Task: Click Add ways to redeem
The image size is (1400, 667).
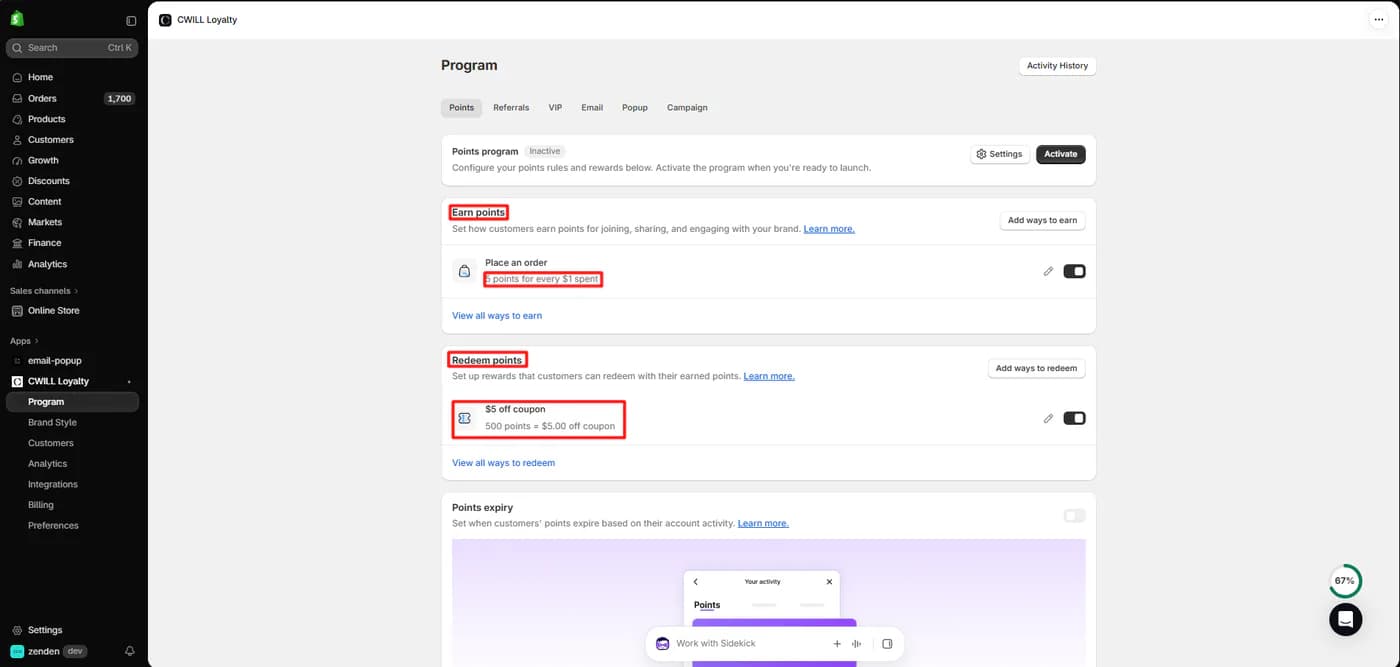Action: point(1036,368)
